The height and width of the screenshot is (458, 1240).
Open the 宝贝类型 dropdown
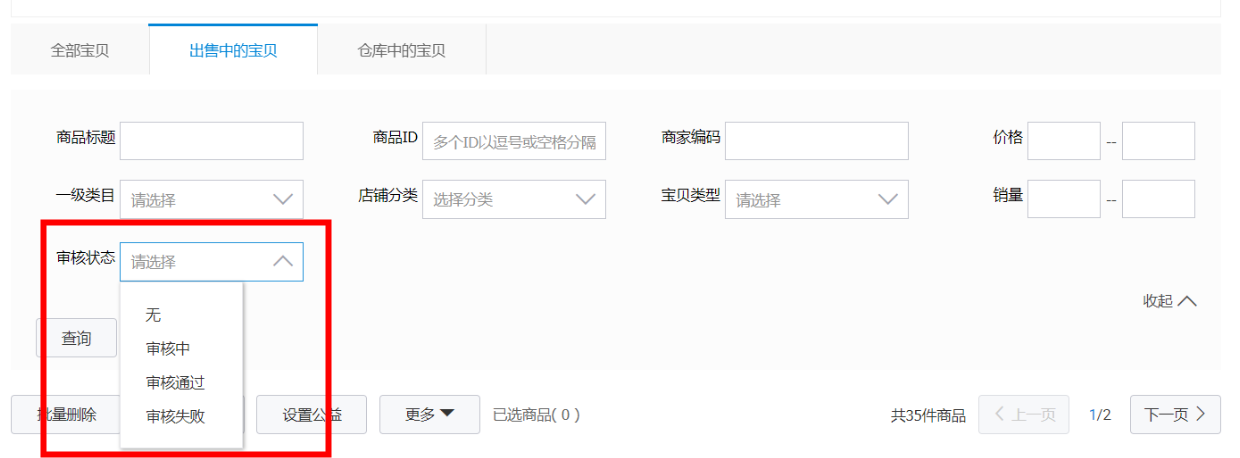817,199
